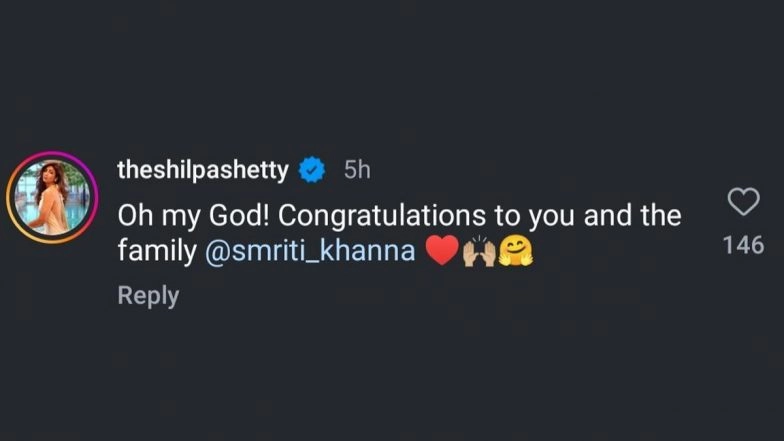Image resolution: width=784 pixels, height=441 pixels.
Task: Like the comment with the heart icon
Action: click(743, 203)
